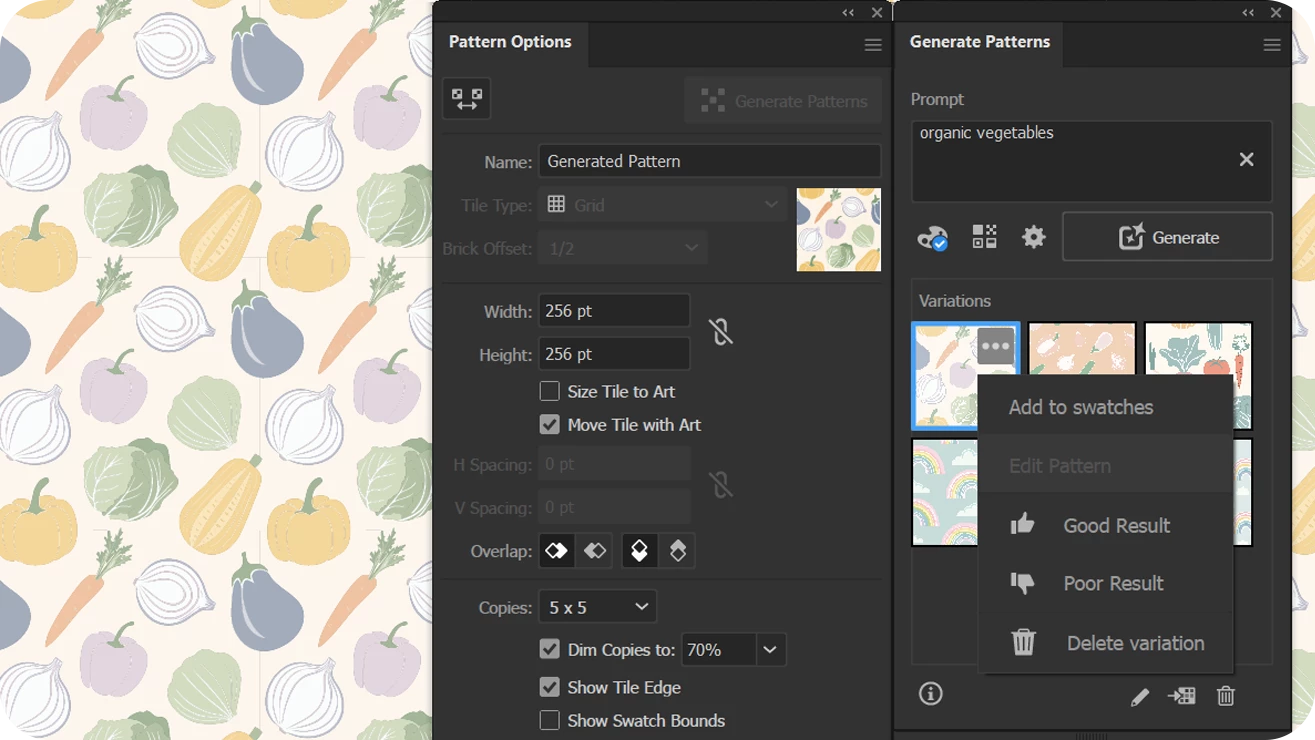Clear the prompt with the X icon
This screenshot has height=740, width=1315.
(x=1246, y=159)
